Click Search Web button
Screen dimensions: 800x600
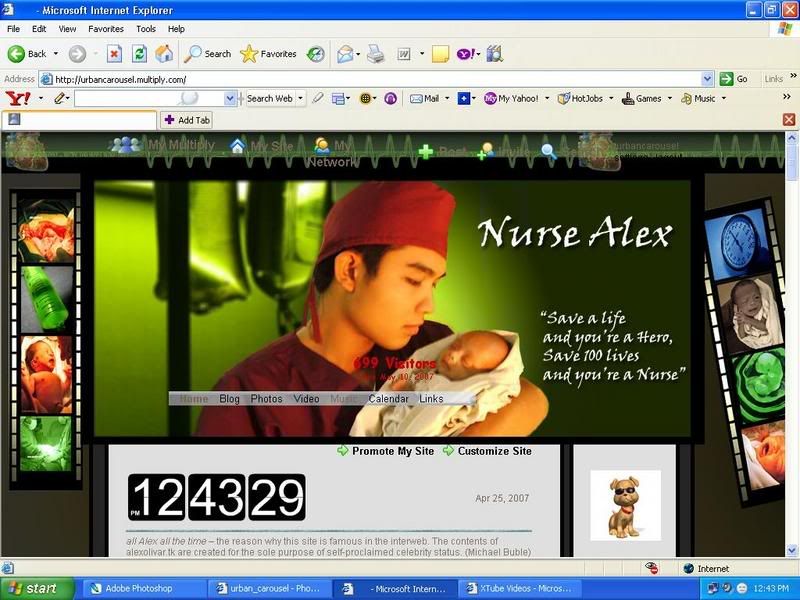[269, 98]
